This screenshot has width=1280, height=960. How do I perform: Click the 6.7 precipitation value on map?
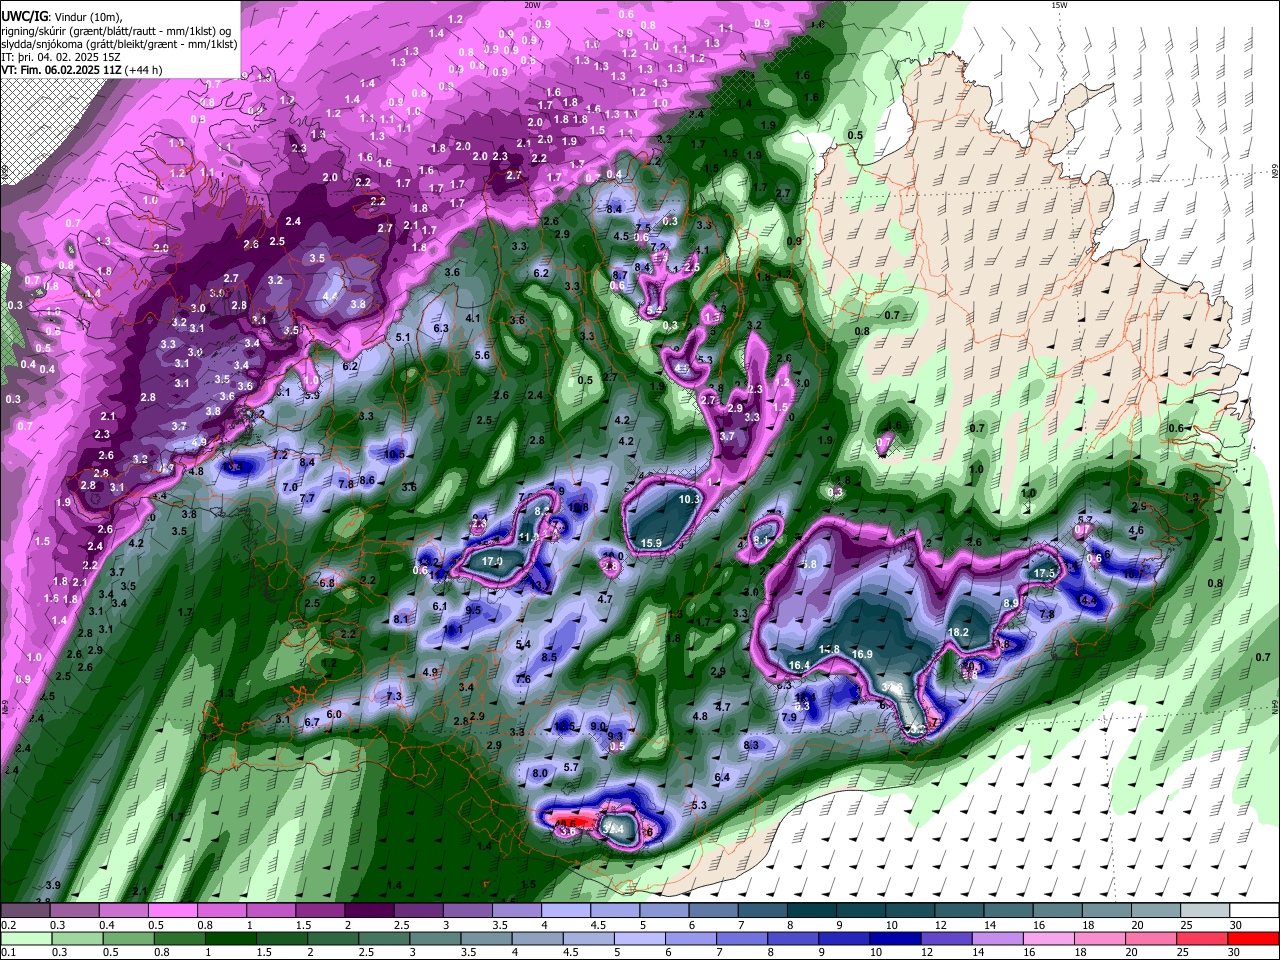point(311,722)
